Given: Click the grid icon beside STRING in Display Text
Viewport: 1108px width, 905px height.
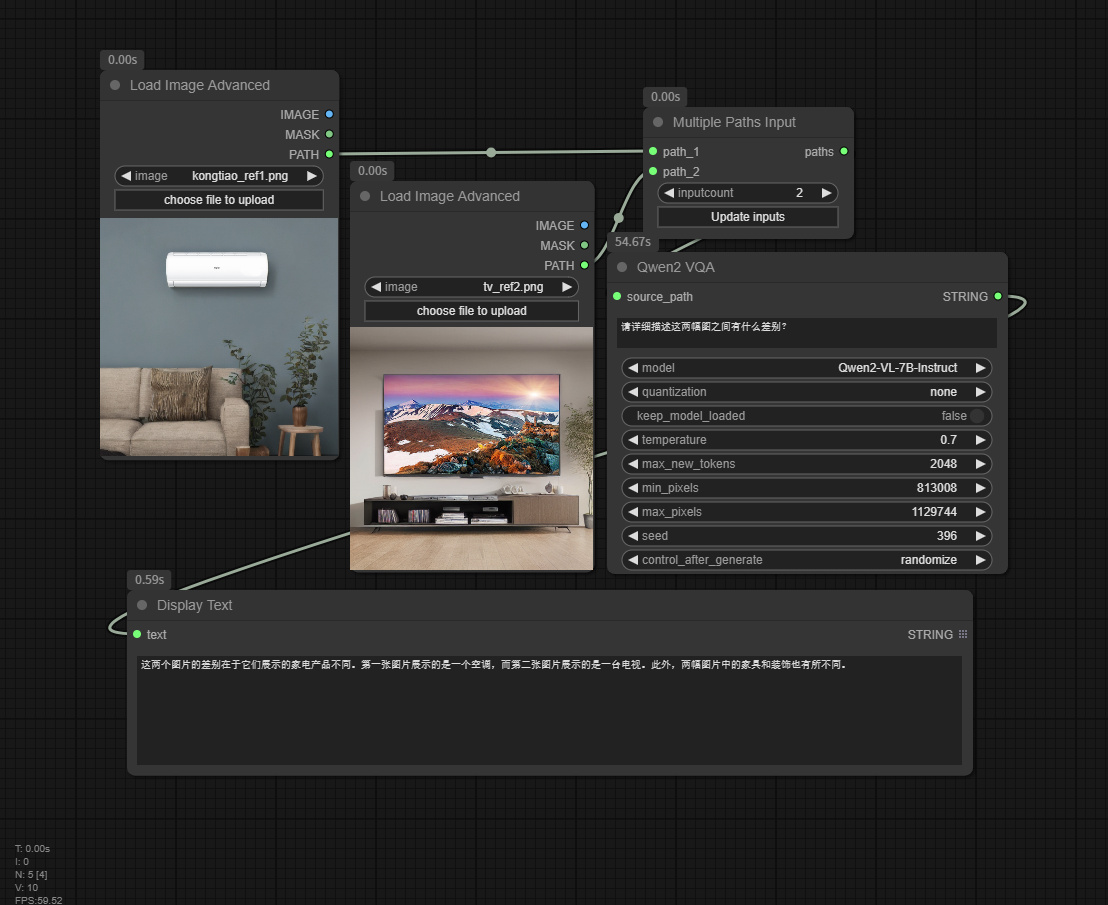Looking at the screenshot, I should tap(962, 634).
